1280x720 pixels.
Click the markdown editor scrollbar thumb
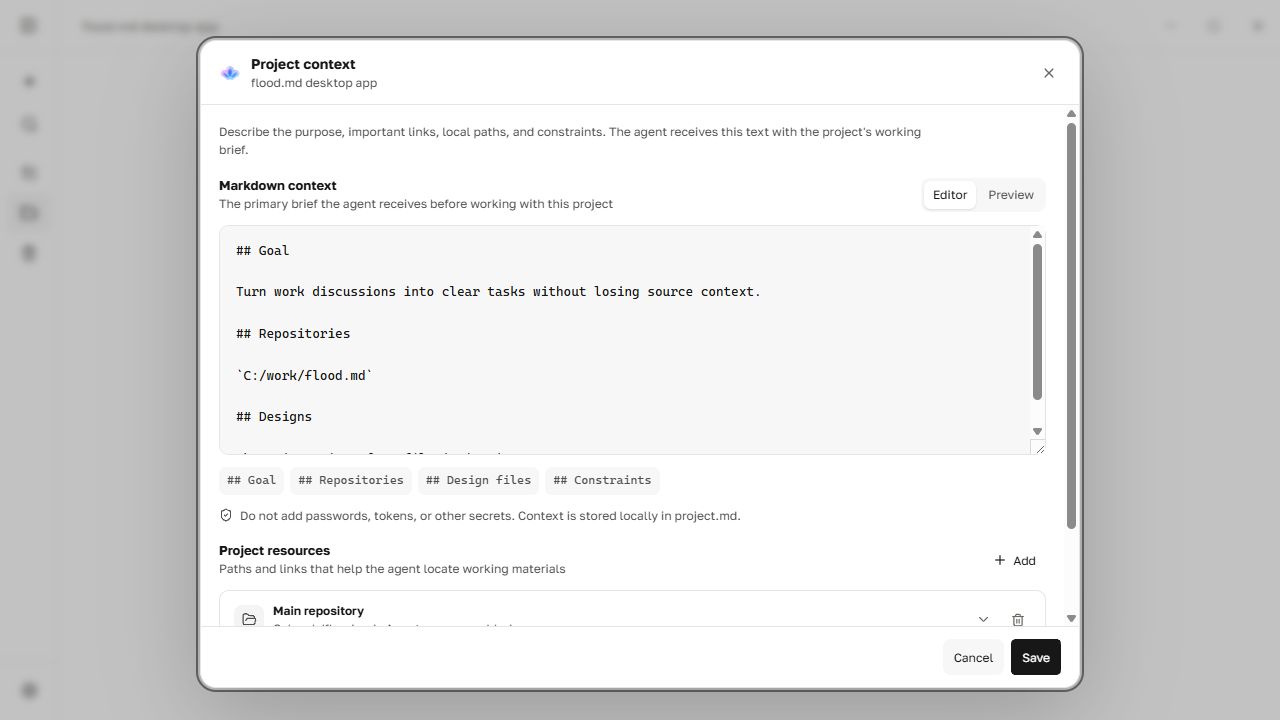tap(1037, 322)
